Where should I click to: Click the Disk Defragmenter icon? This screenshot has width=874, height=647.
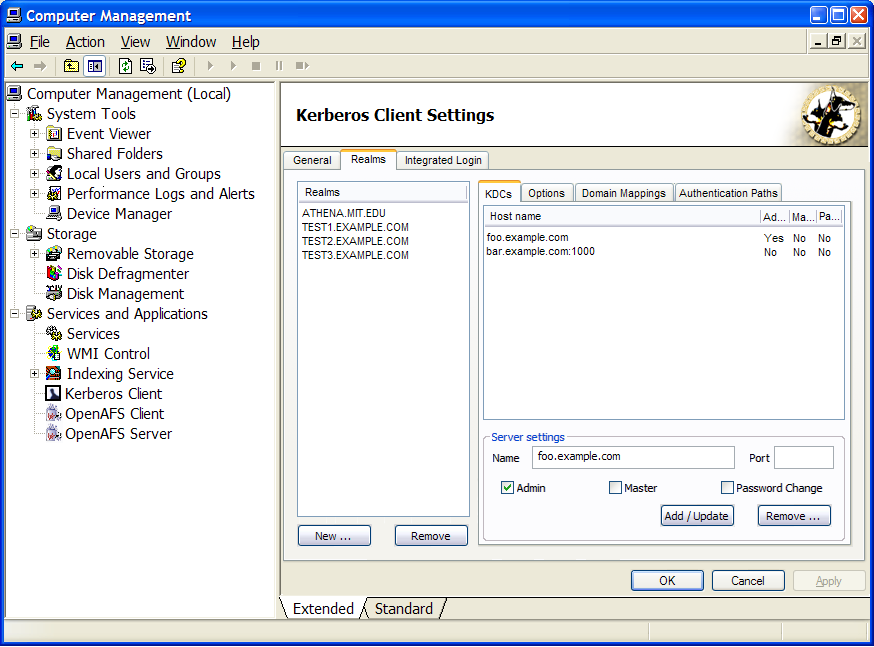pyautogui.click(x=54, y=274)
